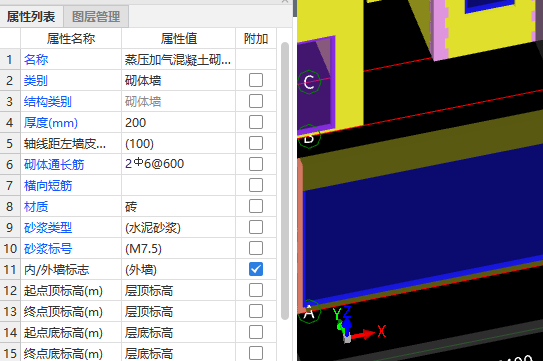Uncheck the 附加 box for 内/外墙标志
The width and height of the screenshot is (543, 361).
pyautogui.click(x=256, y=269)
